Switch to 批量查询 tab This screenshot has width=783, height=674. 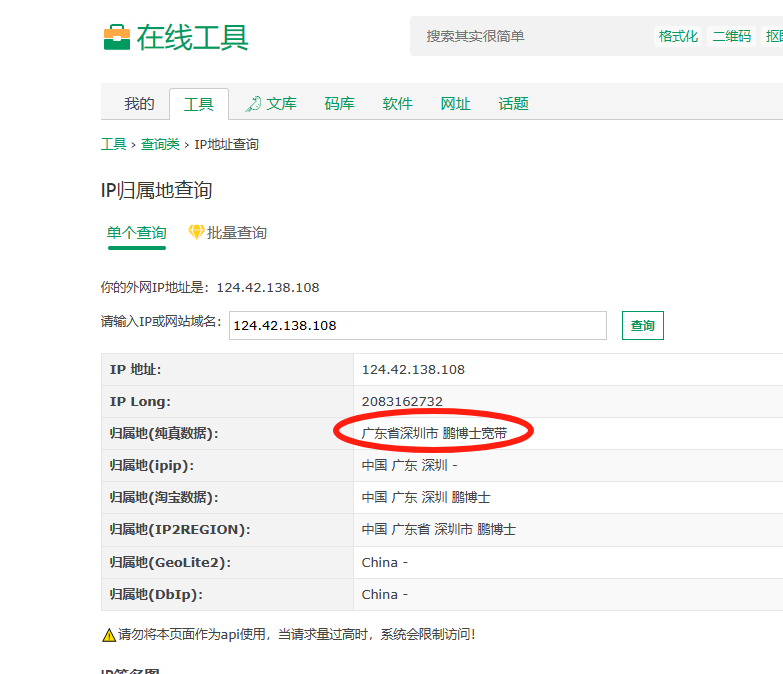point(237,233)
